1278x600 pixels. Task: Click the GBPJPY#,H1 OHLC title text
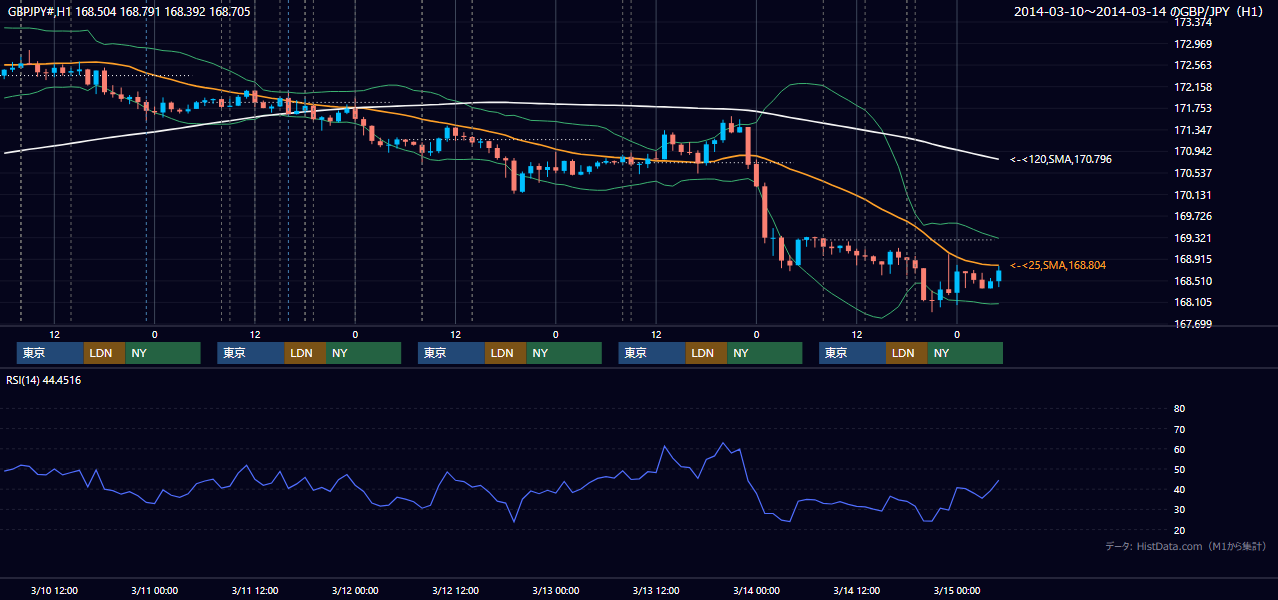127,12
